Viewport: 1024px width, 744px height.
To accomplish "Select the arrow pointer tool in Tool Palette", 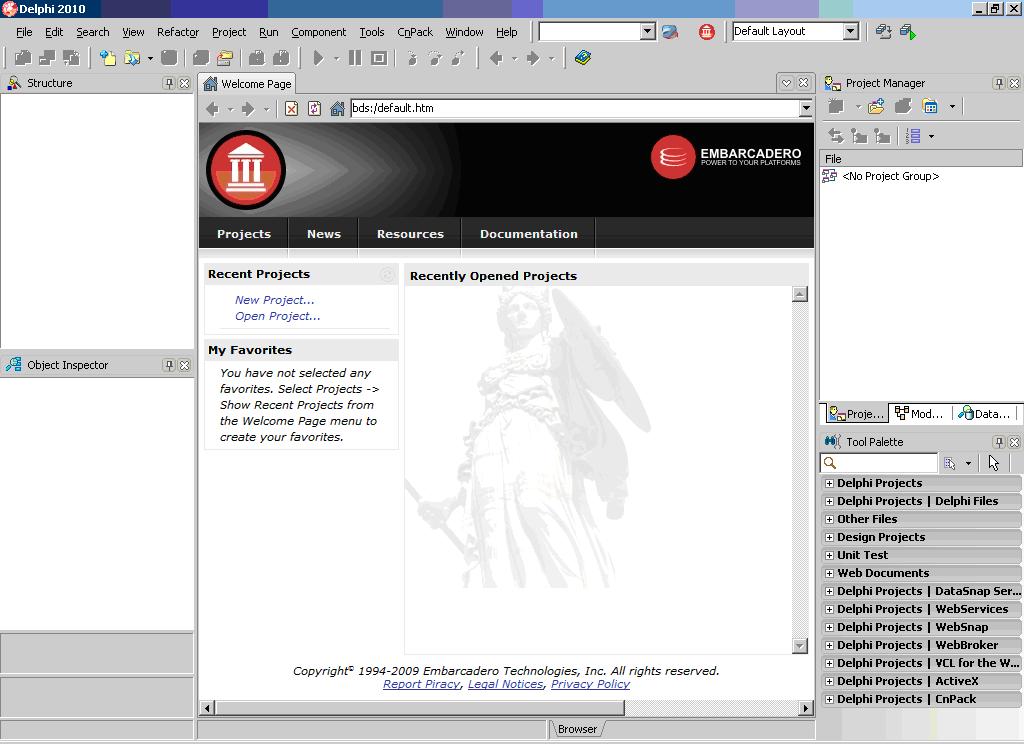I will (993, 463).
